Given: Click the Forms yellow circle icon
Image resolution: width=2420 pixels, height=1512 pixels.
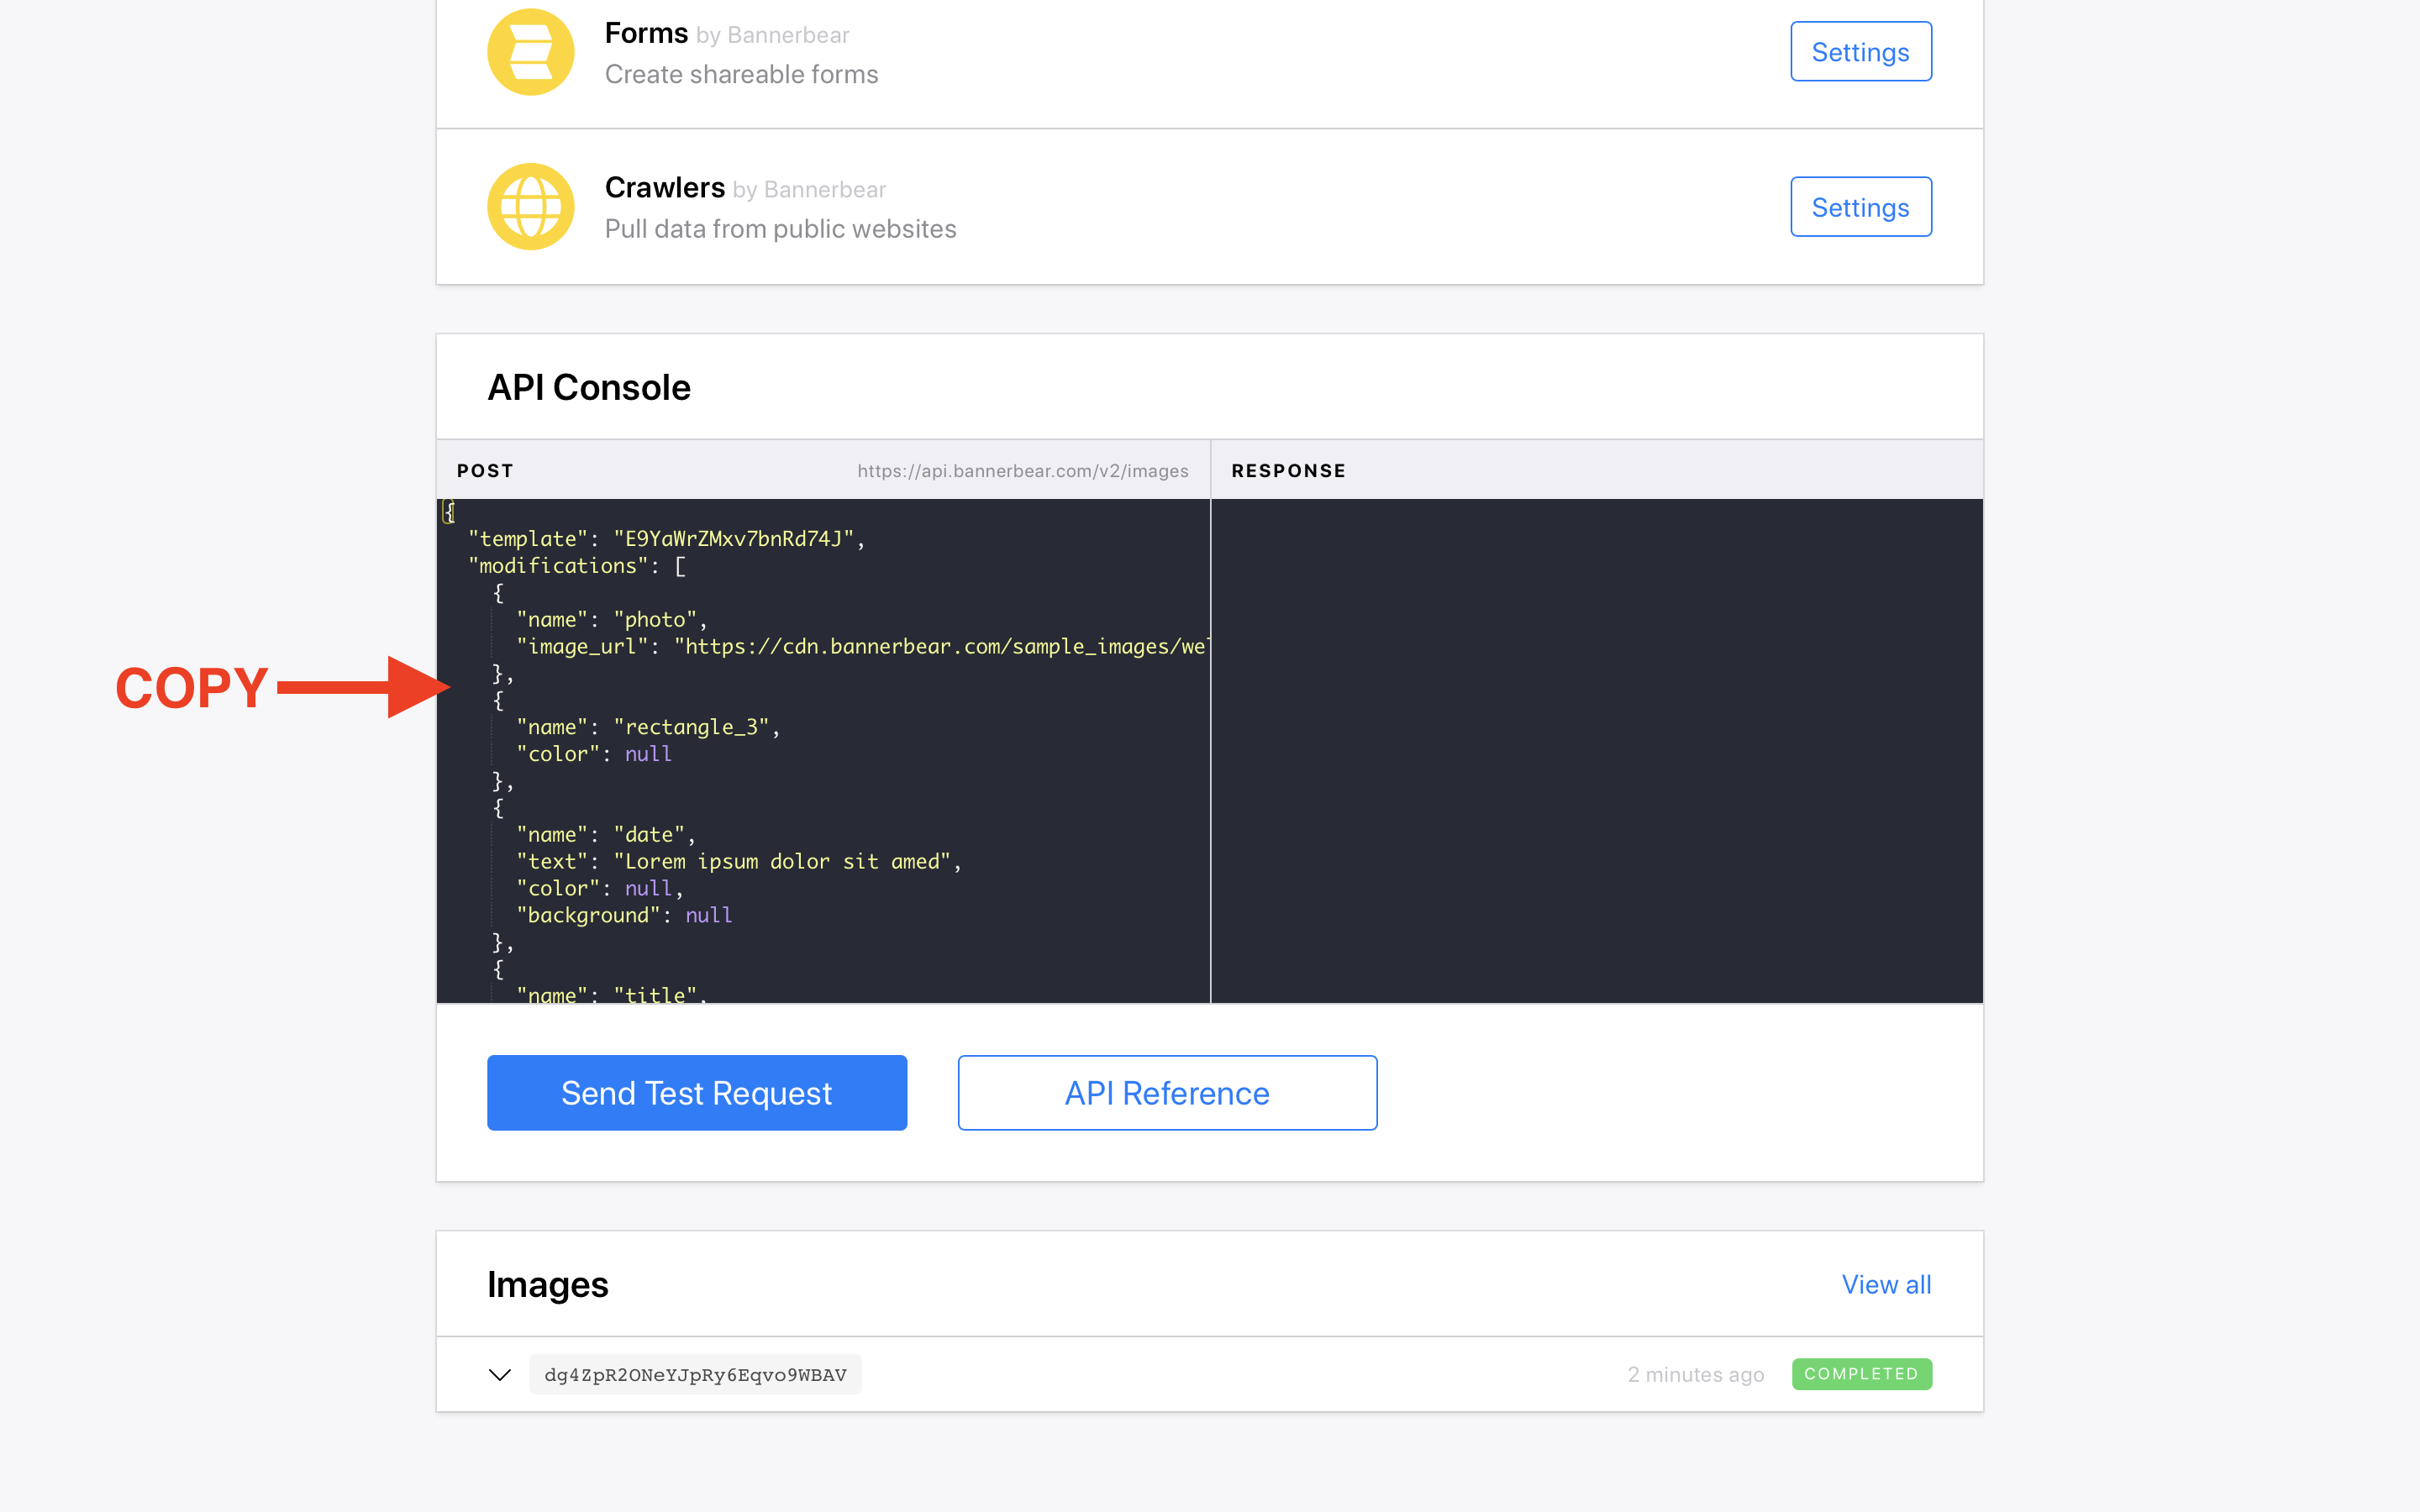Looking at the screenshot, I should [x=530, y=52].
